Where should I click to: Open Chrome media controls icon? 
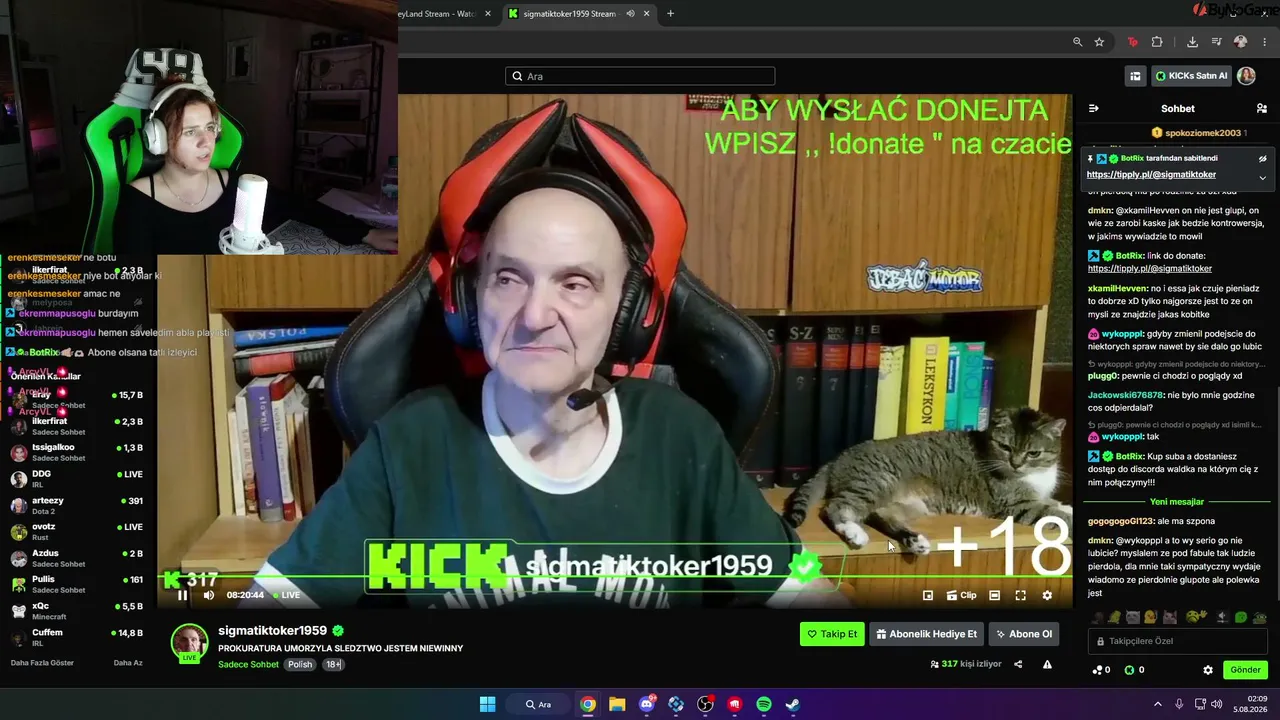pyautogui.click(x=1216, y=42)
